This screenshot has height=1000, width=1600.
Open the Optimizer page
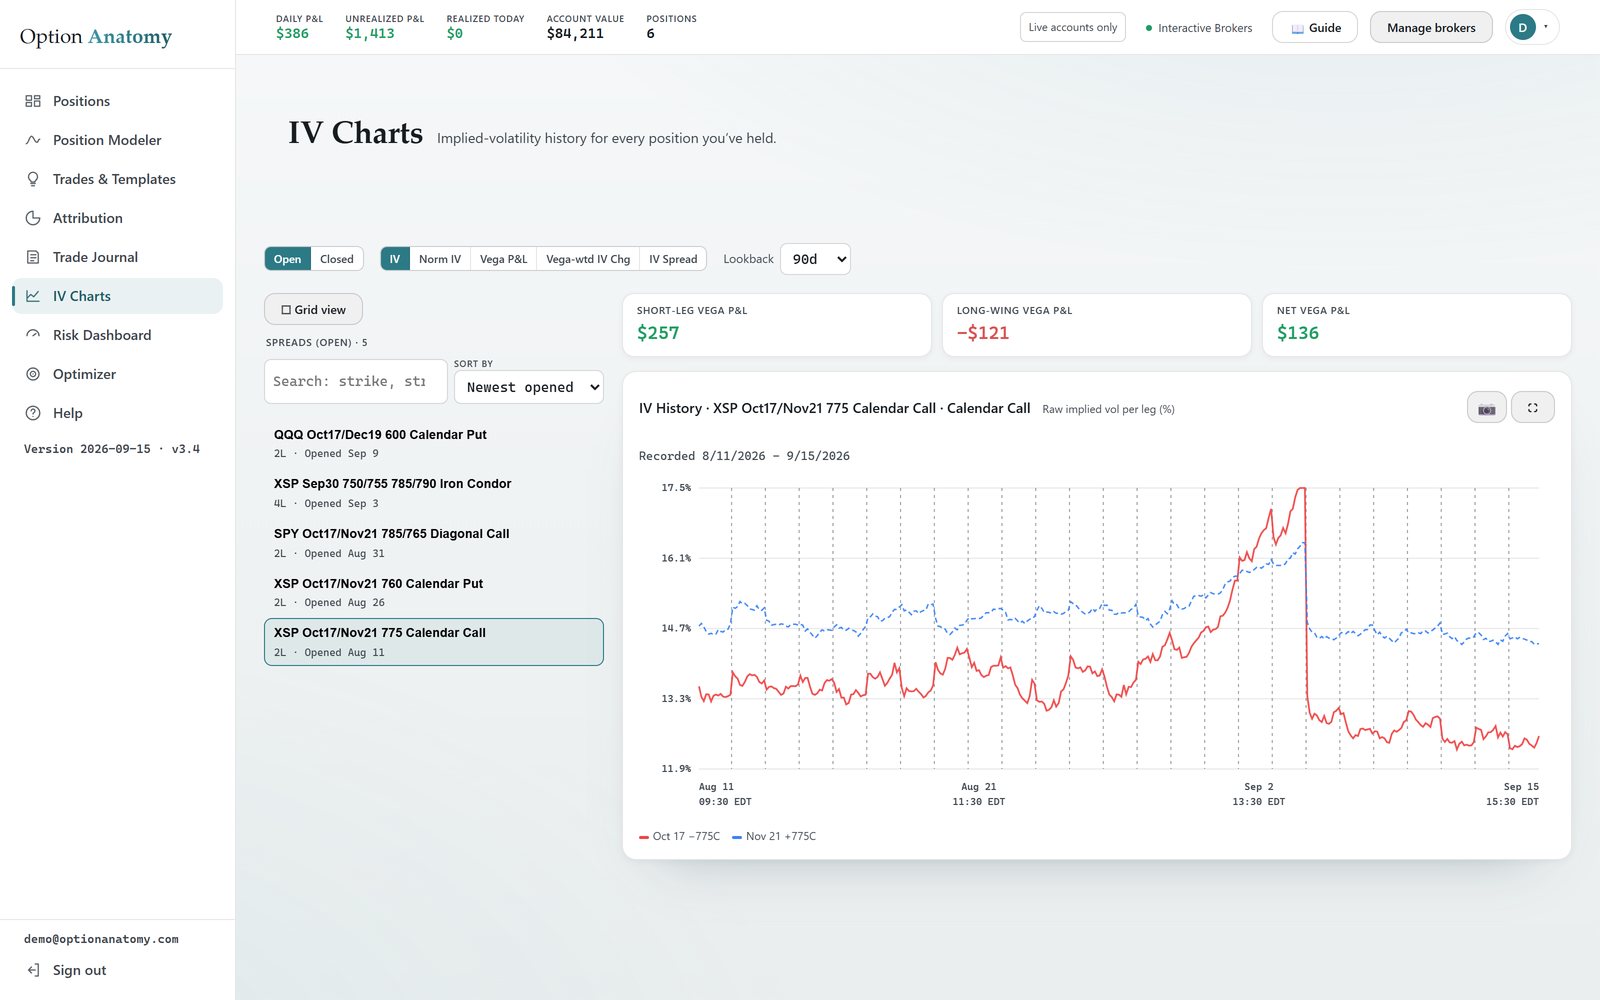[x=118, y=374]
